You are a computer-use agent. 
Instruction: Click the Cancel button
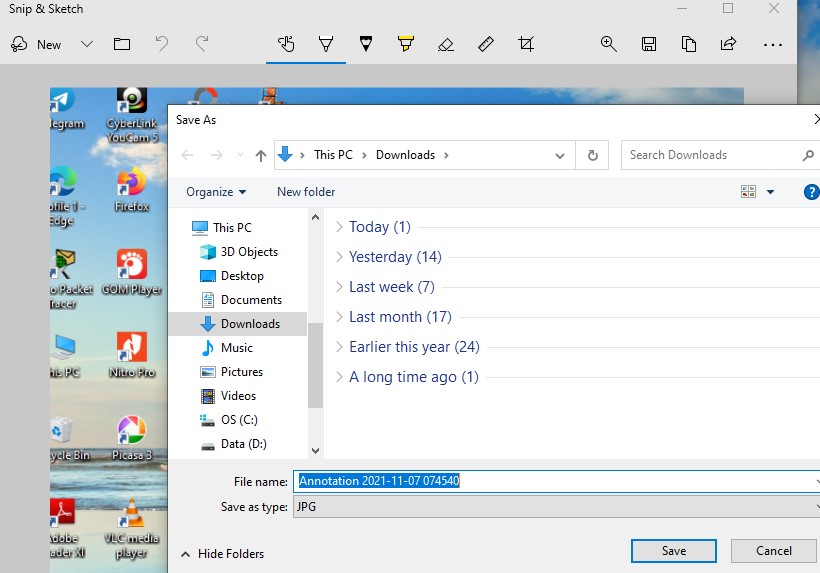pyautogui.click(x=773, y=551)
